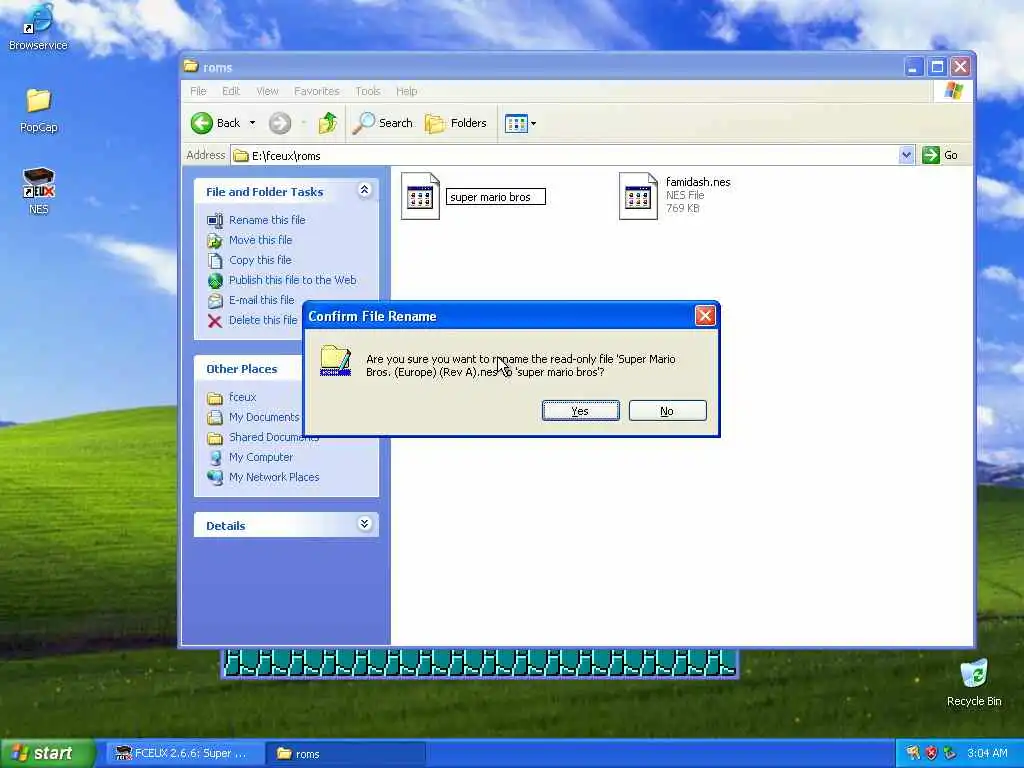Click Move this file link

pyautogui.click(x=261, y=240)
